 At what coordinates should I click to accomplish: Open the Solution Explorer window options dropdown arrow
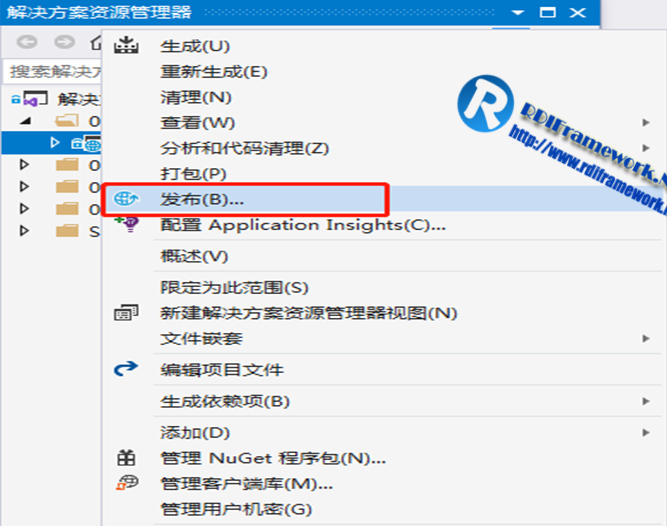(517, 12)
